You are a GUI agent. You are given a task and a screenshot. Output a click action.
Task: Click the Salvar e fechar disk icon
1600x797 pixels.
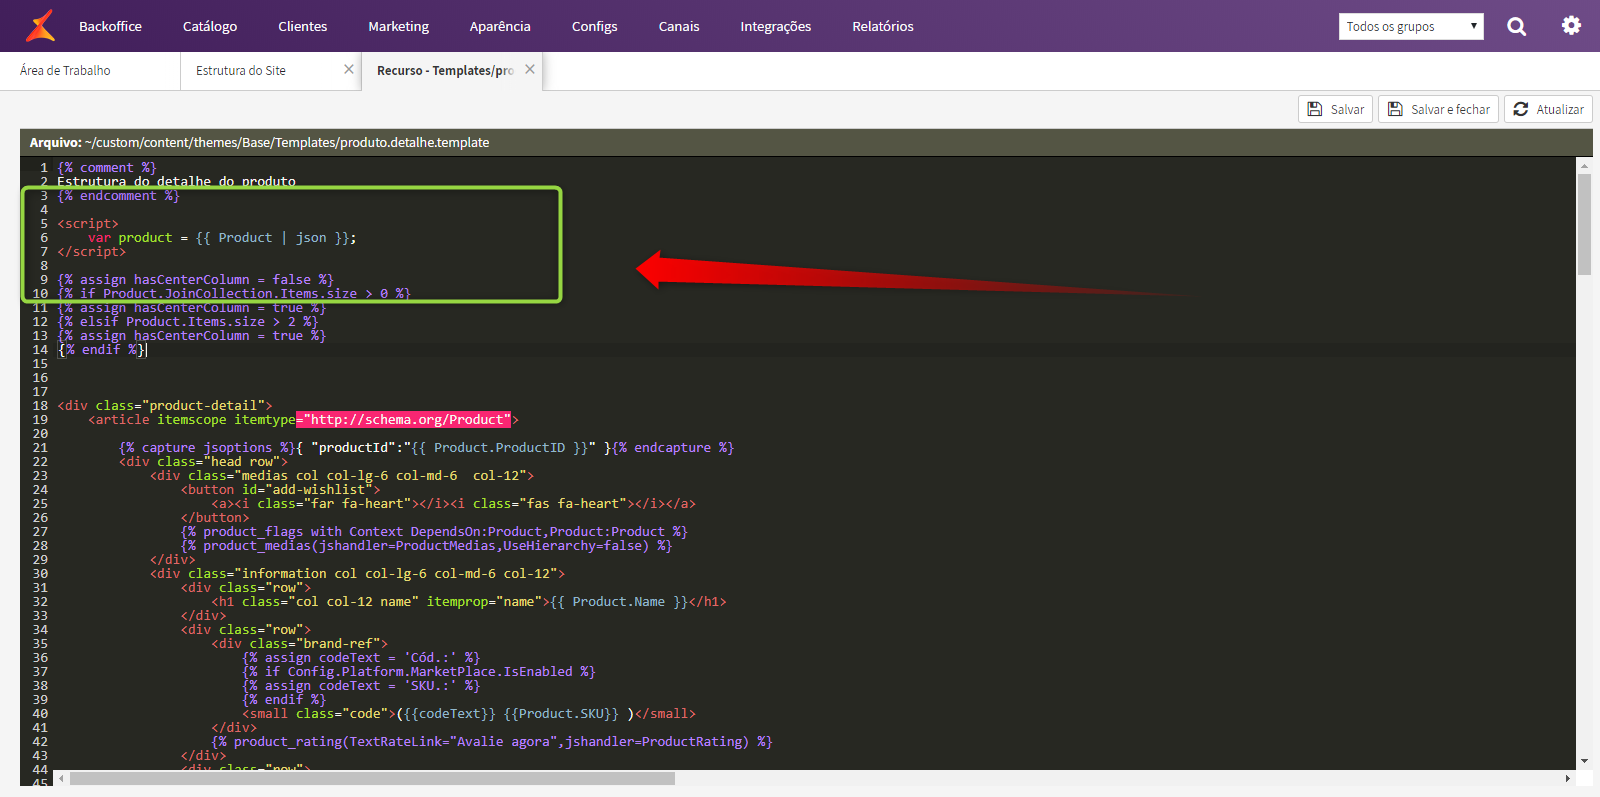1395,109
